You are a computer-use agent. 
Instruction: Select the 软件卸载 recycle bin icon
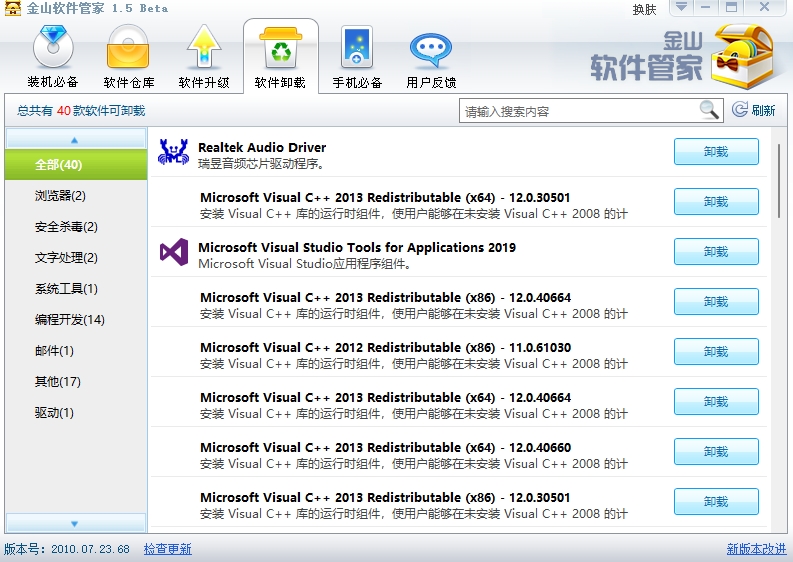pos(281,48)
